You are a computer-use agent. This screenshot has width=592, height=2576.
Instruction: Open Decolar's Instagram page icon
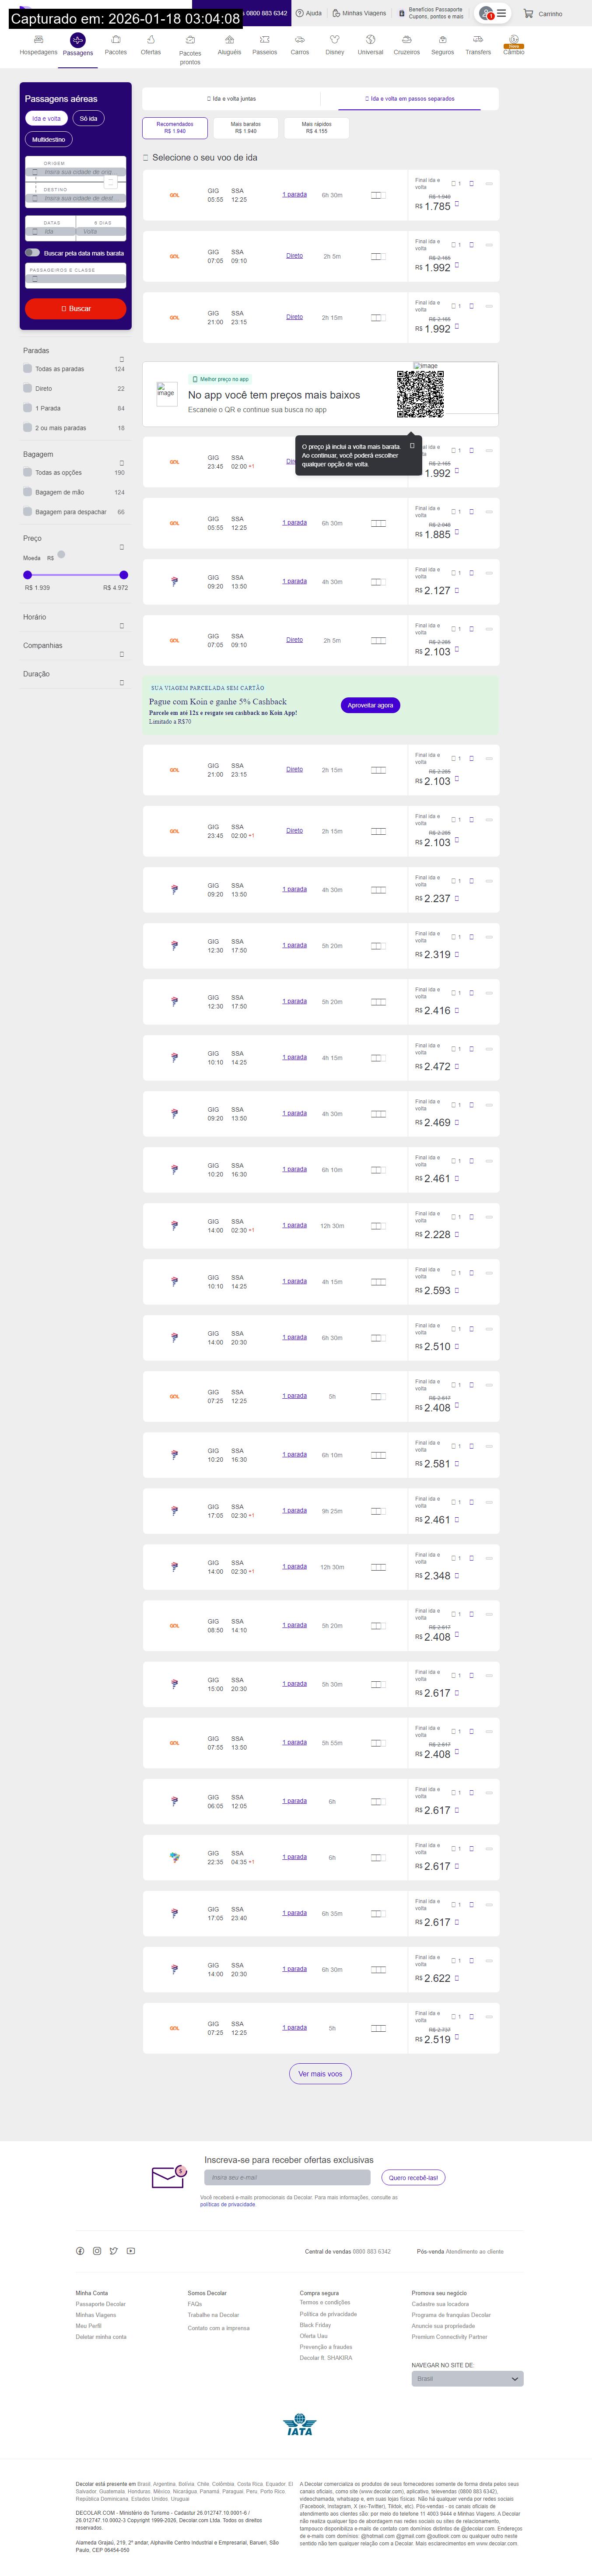tap(97, 2251)
